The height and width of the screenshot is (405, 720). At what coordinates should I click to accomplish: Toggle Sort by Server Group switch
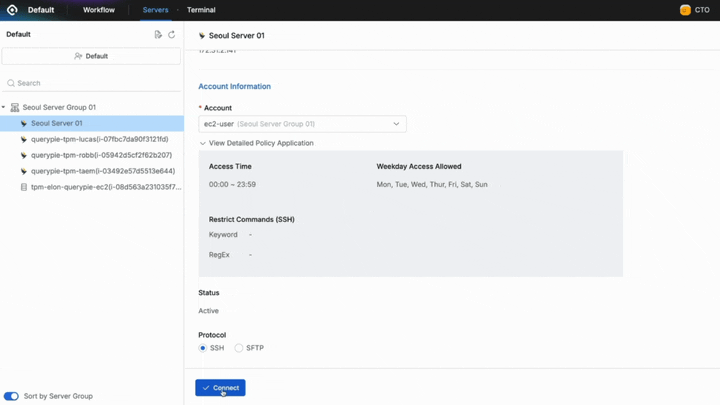coord(11,396)
